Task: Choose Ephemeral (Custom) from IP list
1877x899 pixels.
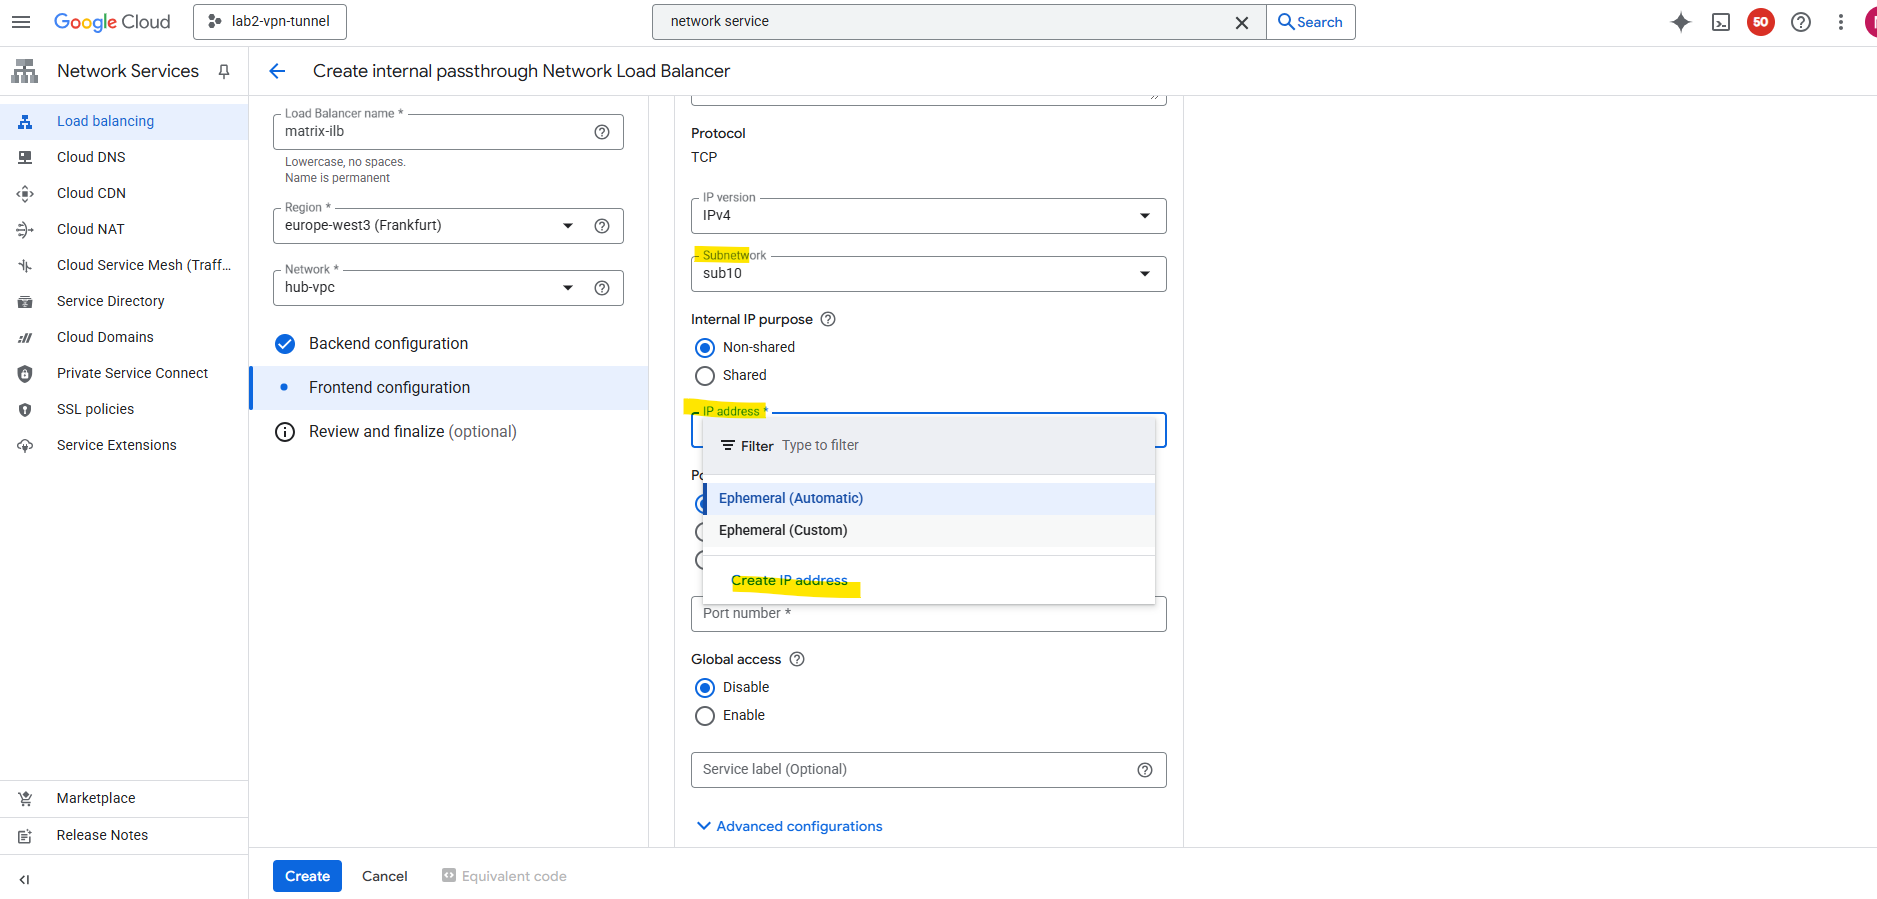Action: coord(783,530)
